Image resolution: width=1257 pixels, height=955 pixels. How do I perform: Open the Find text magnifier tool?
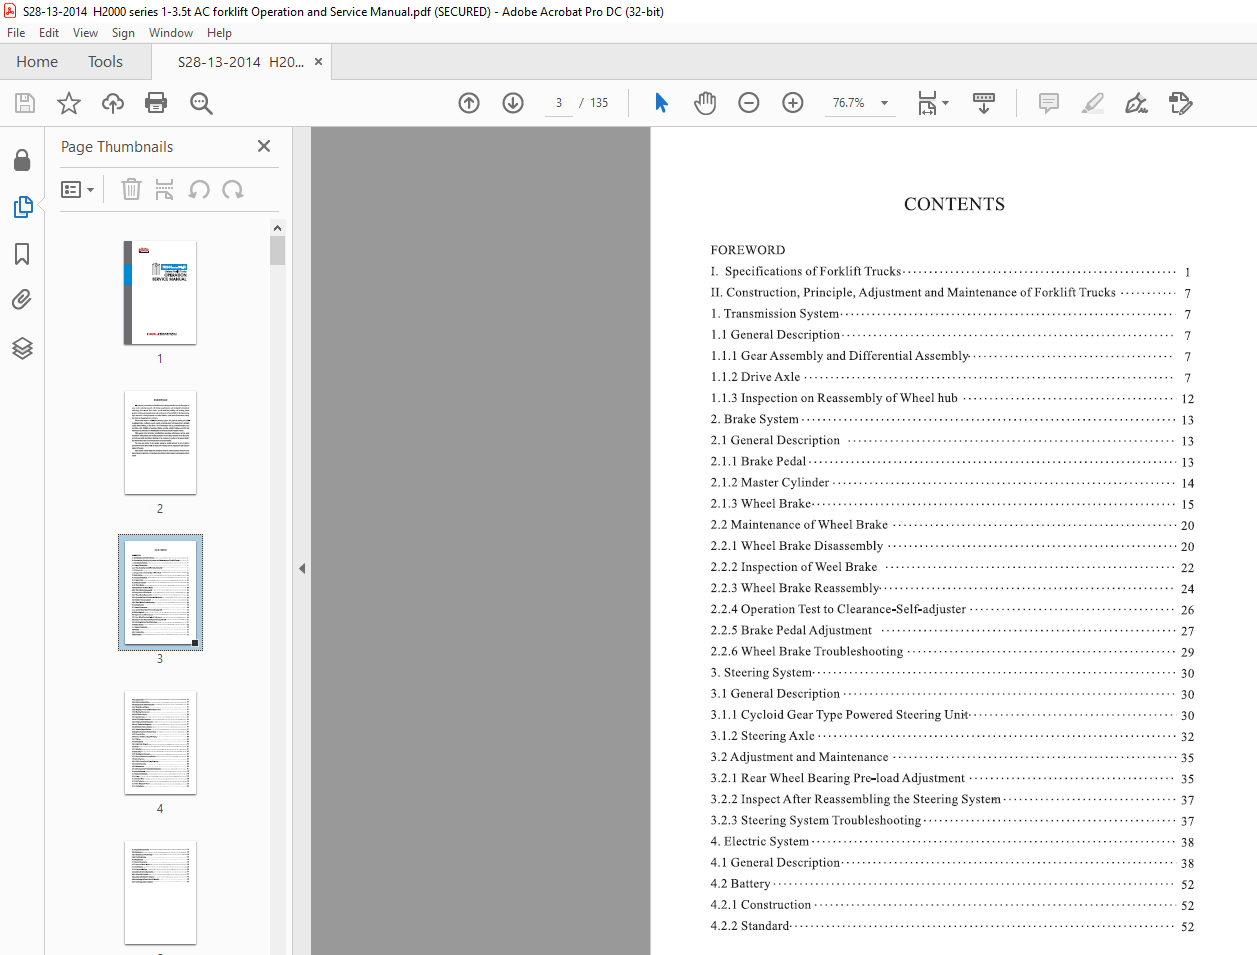click(x=201, y=103)
